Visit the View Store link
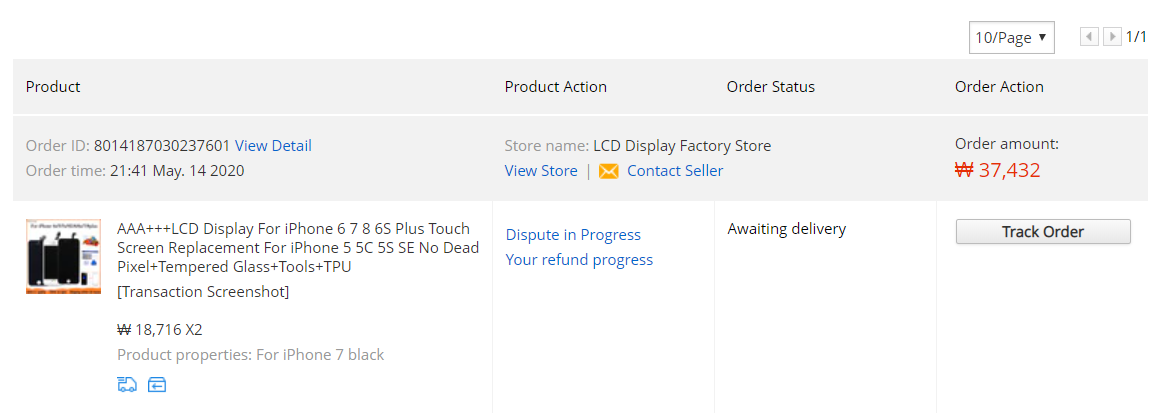The height and width of the screenshot is (413, 1161). point(541,171)
